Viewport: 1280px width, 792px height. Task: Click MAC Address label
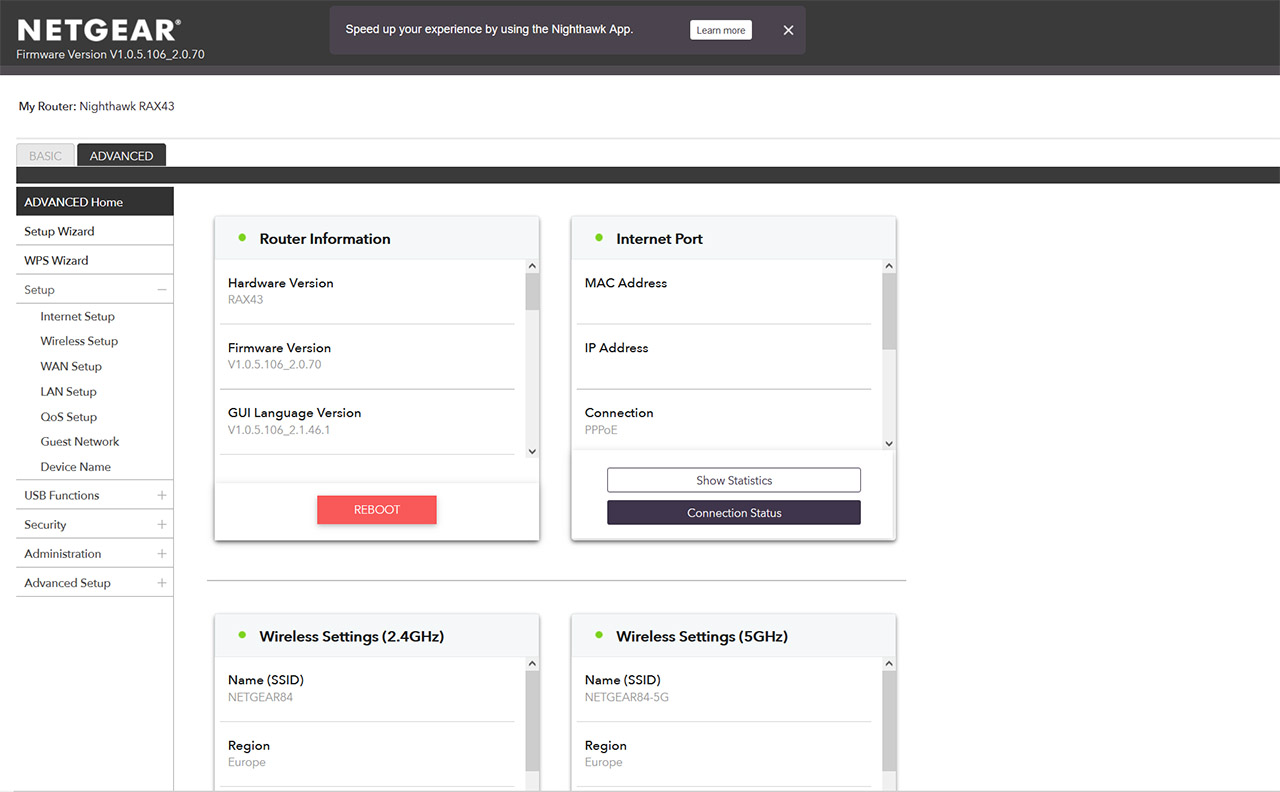point(626,283)
